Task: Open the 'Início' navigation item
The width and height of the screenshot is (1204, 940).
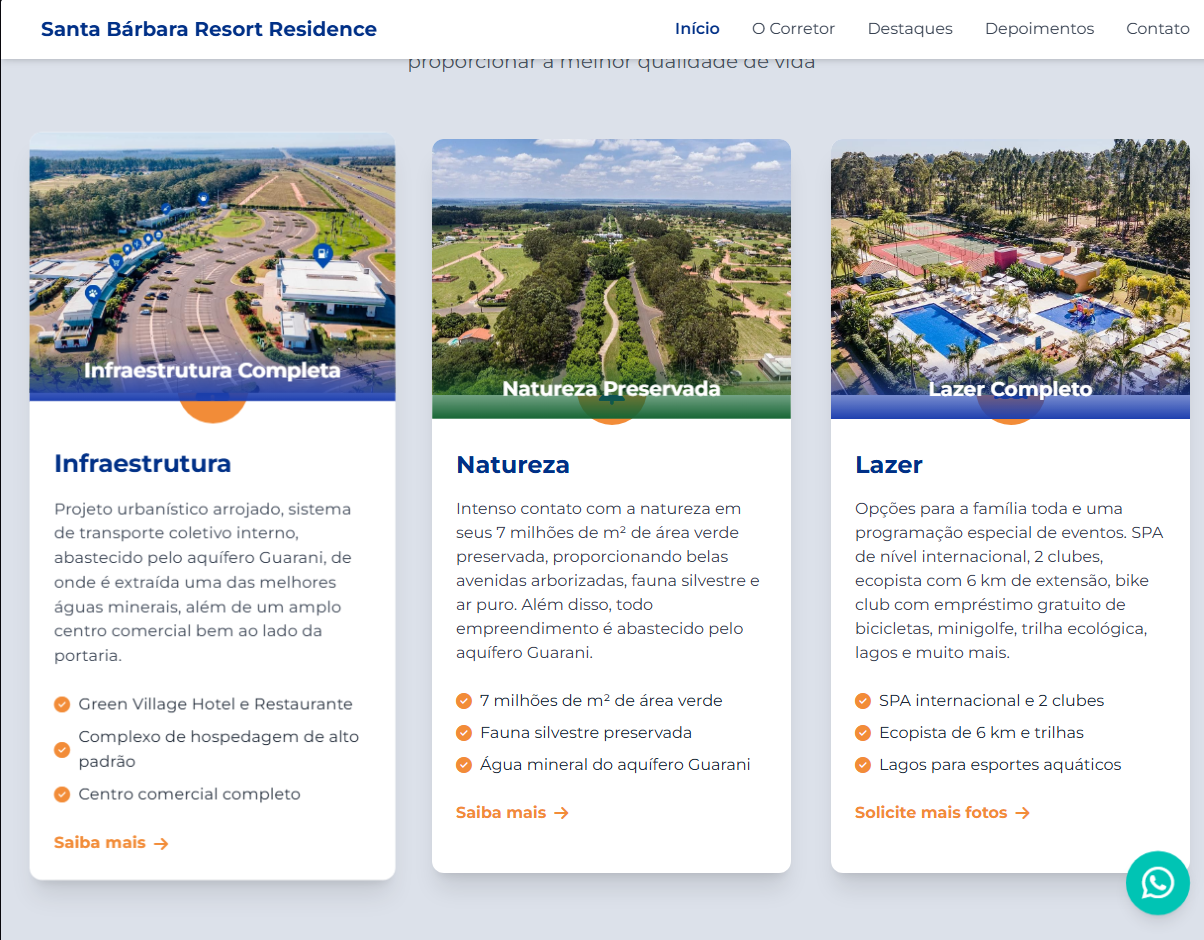Action: click(697, 29)
